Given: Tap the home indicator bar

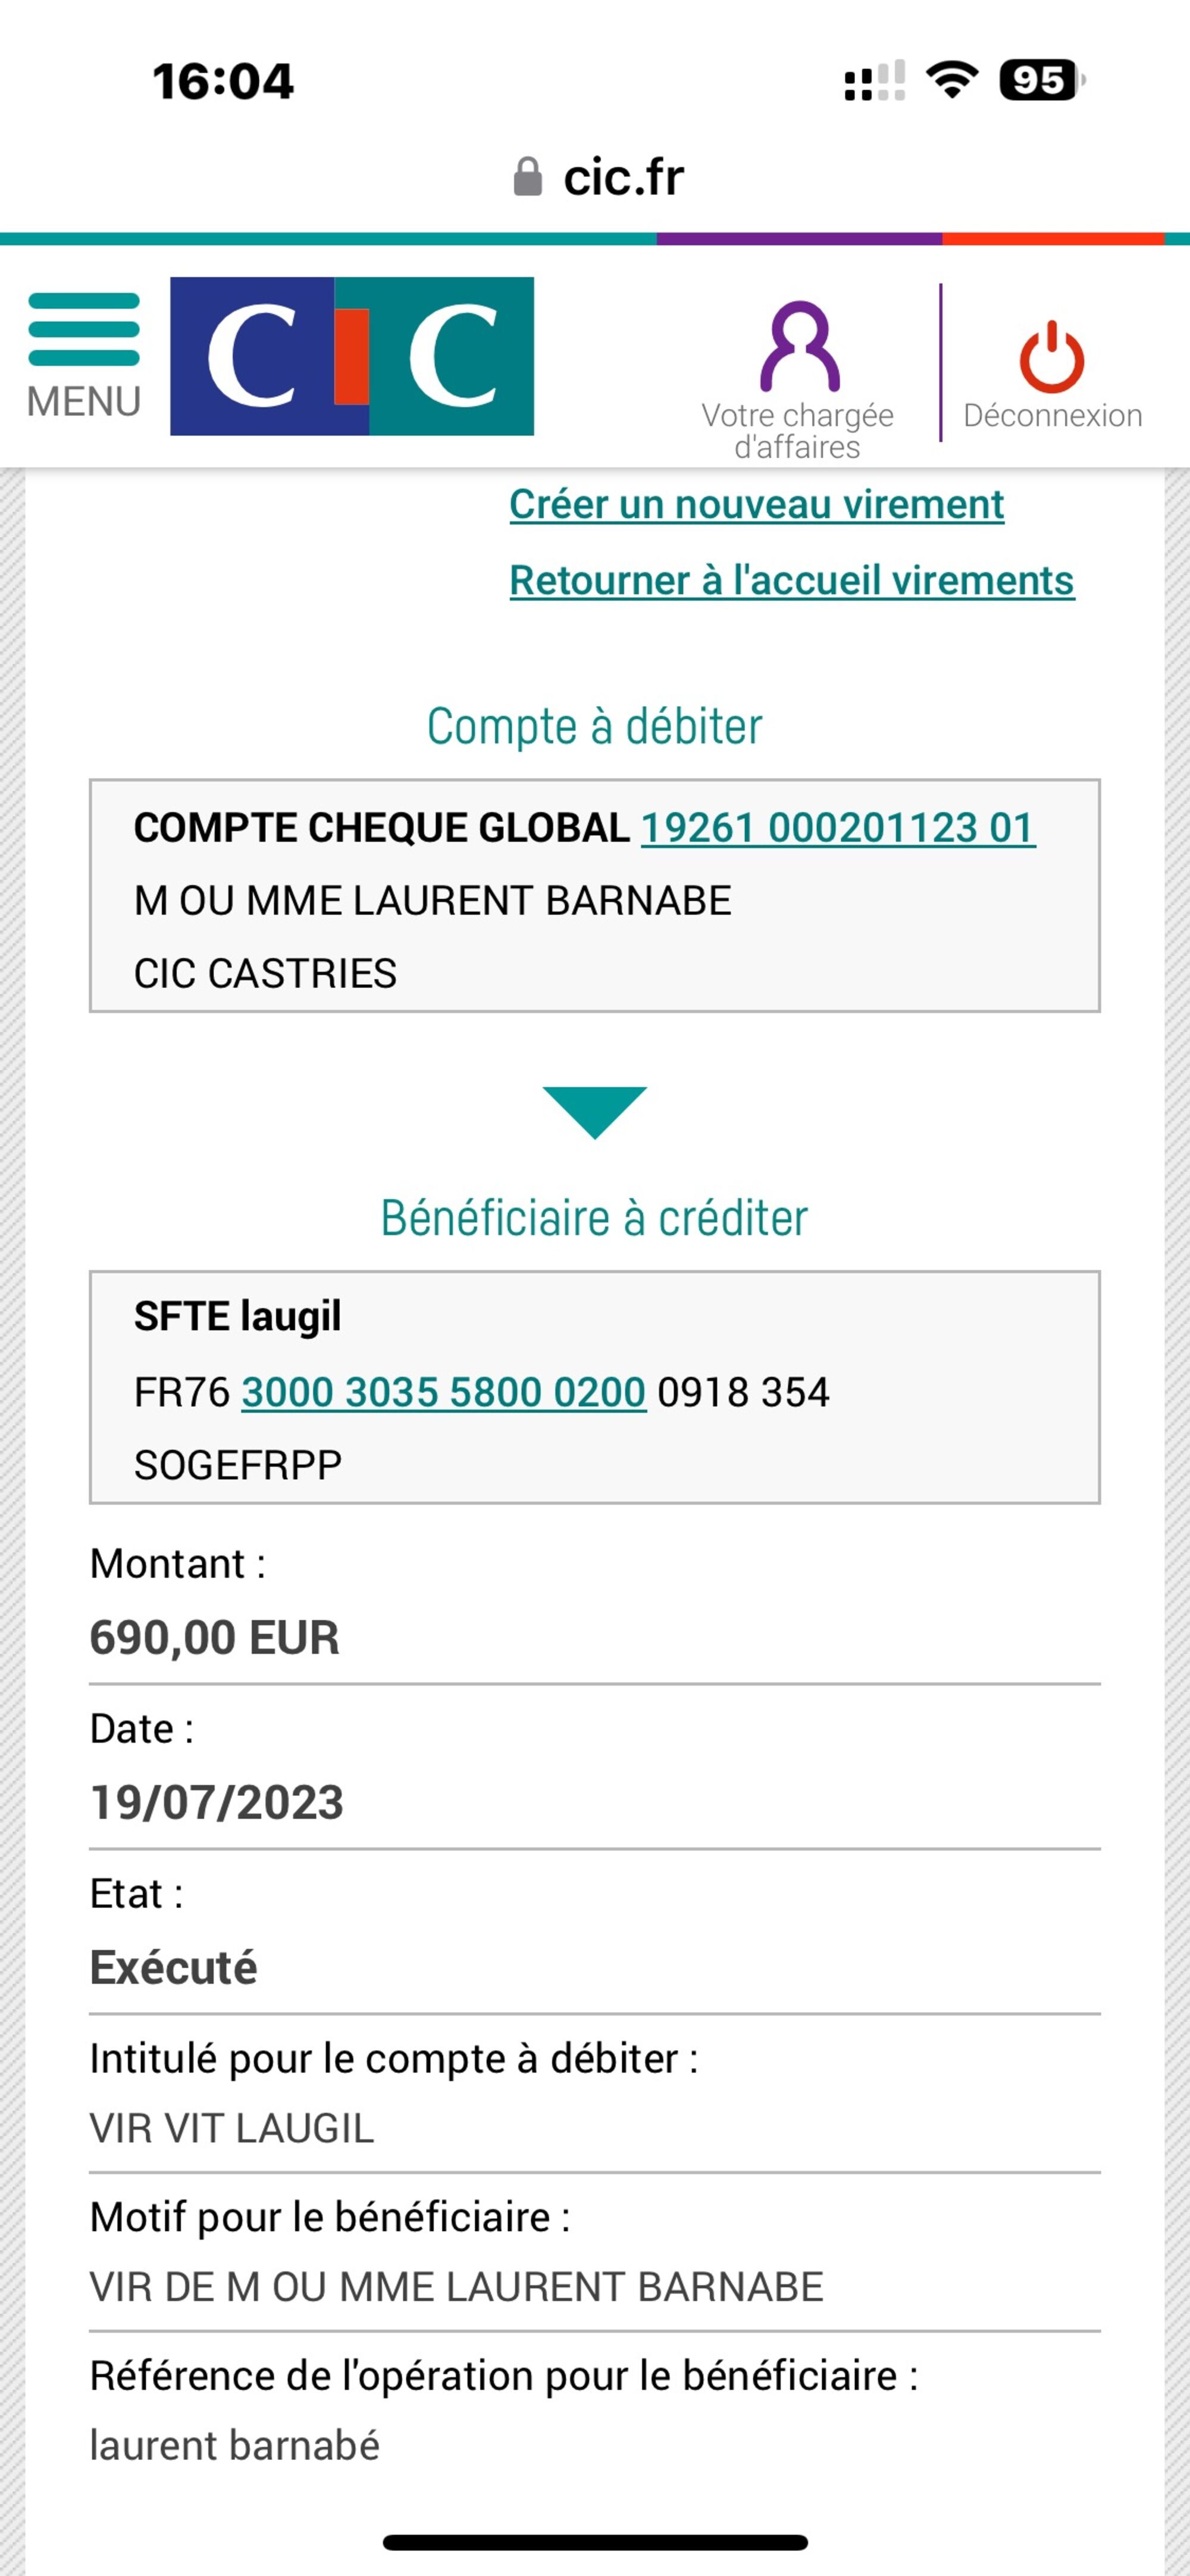Looking at the screenshot, I should [595, 2542].
